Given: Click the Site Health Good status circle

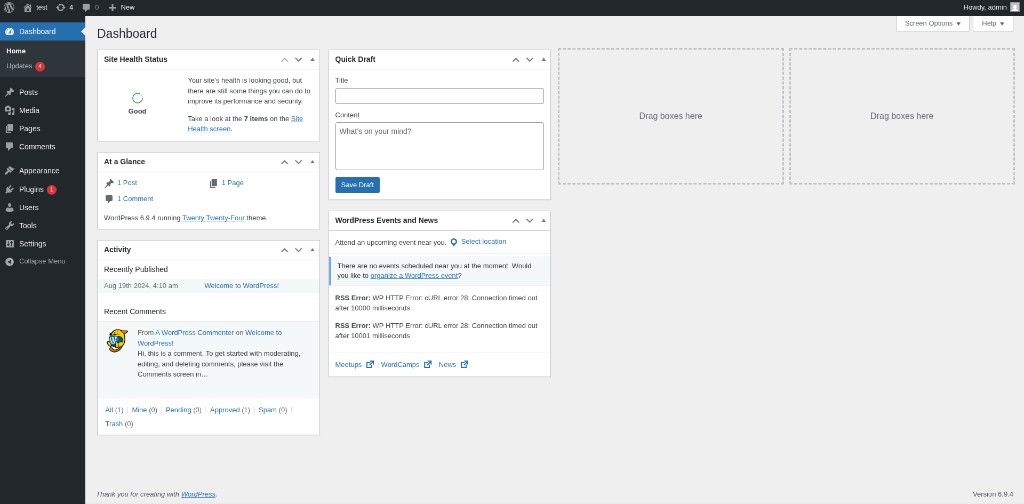Looking at the screenshot, I should click(x=137, y=98).
